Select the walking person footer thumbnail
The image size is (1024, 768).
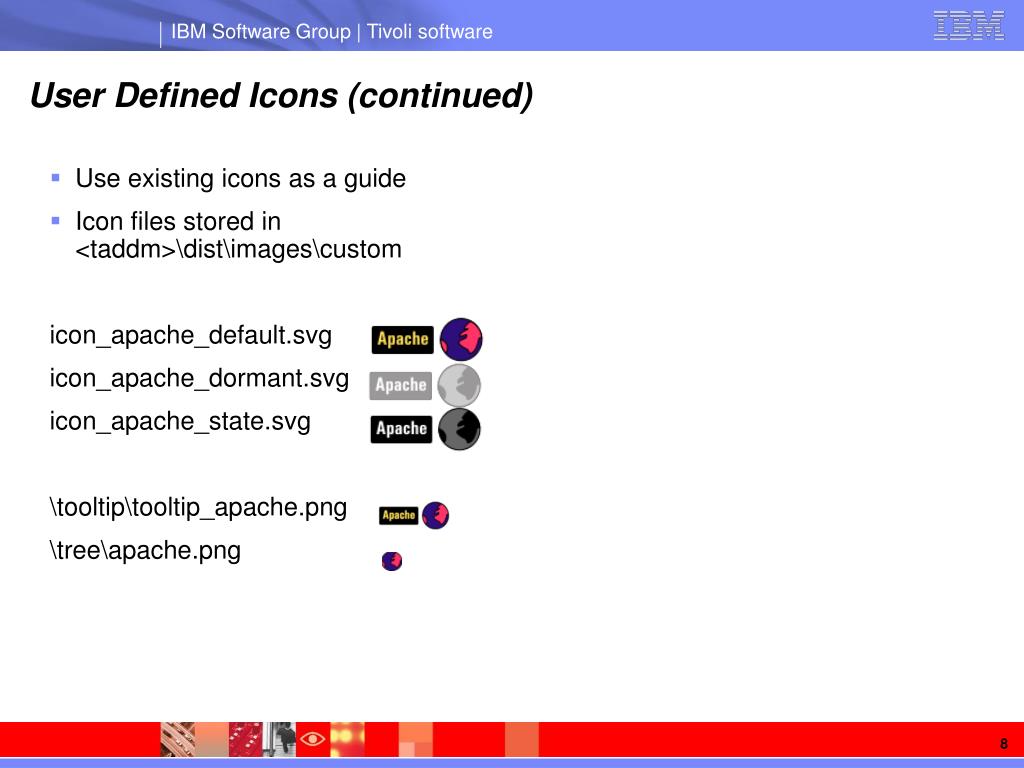coord(280,739)
